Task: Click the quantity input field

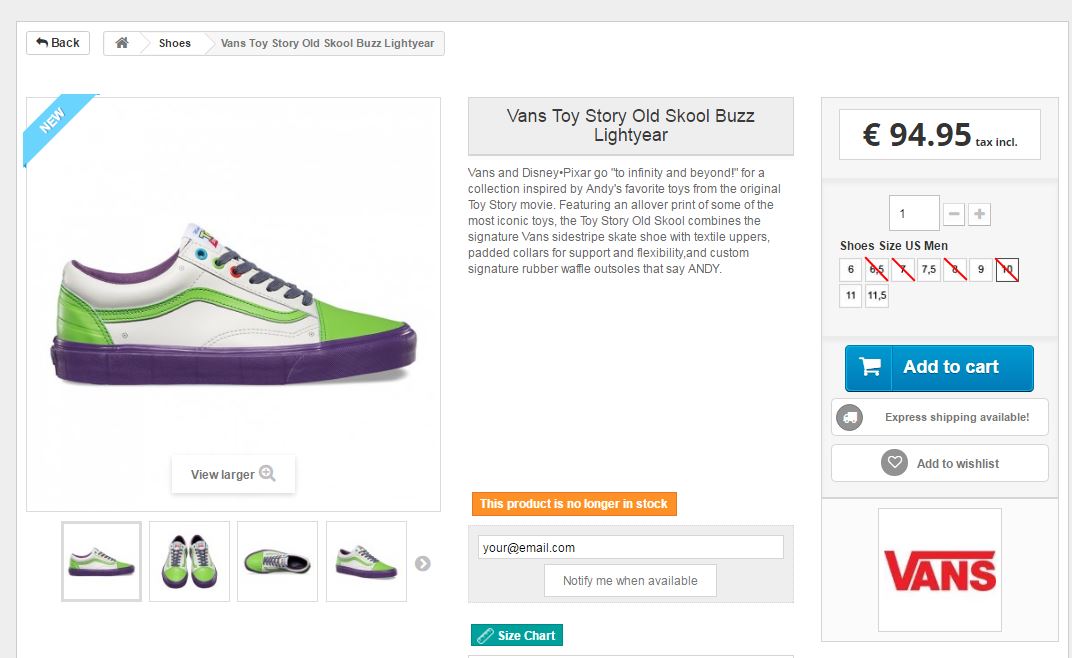Action: 914,214
